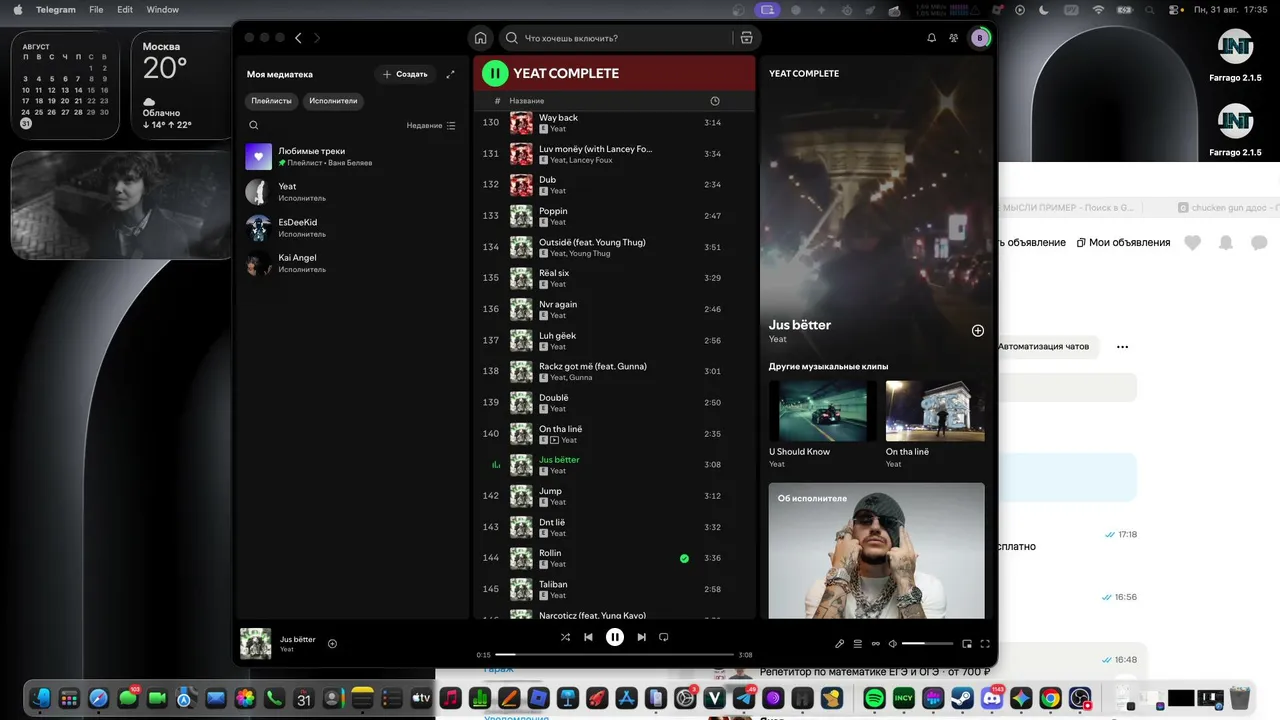This screenshot has height=720, width=1280.
Task: Skip to the previous track
Action: click(588, 637)
